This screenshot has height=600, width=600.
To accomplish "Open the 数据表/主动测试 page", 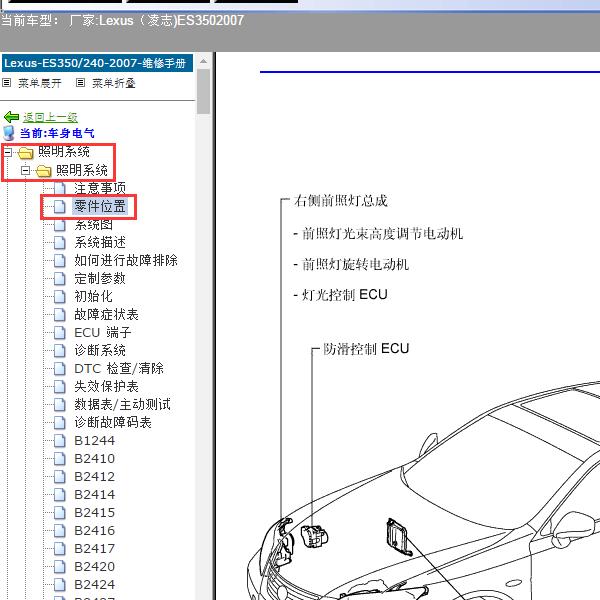I will (x=123, y=404).
